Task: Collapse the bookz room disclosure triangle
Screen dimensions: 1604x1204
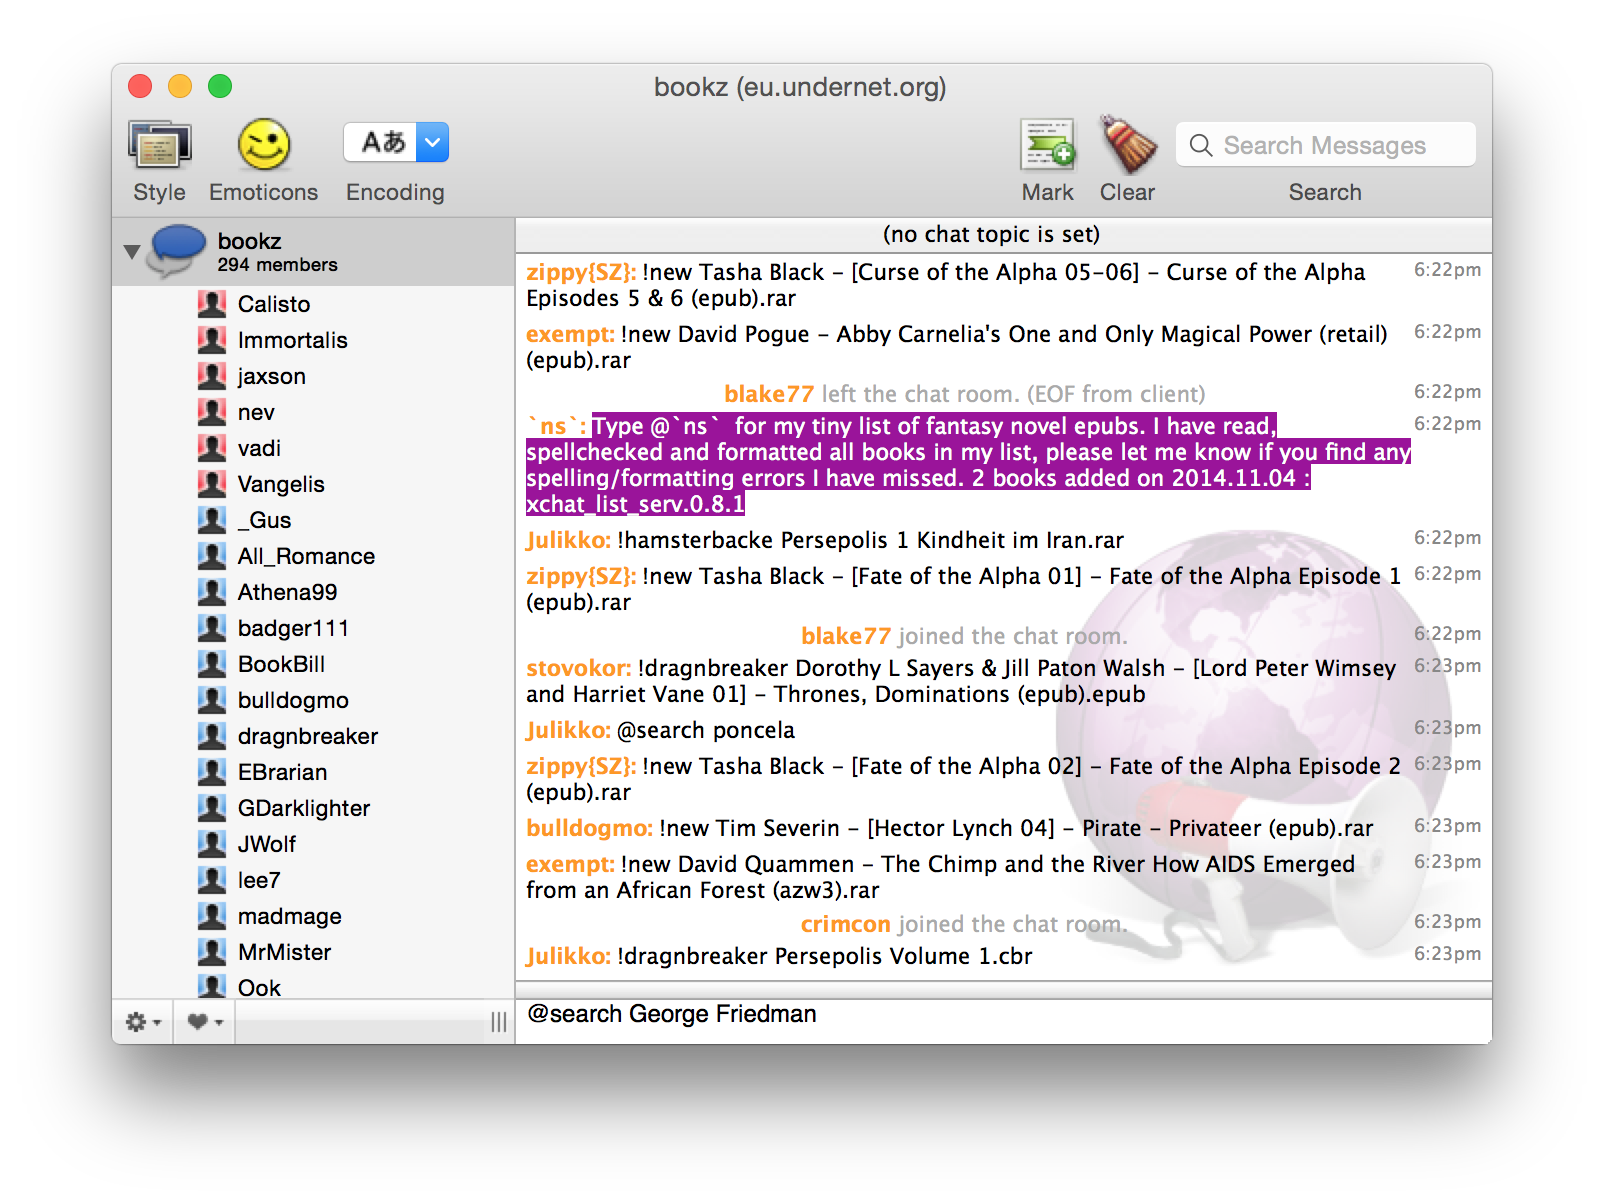Action: (131, 252)
